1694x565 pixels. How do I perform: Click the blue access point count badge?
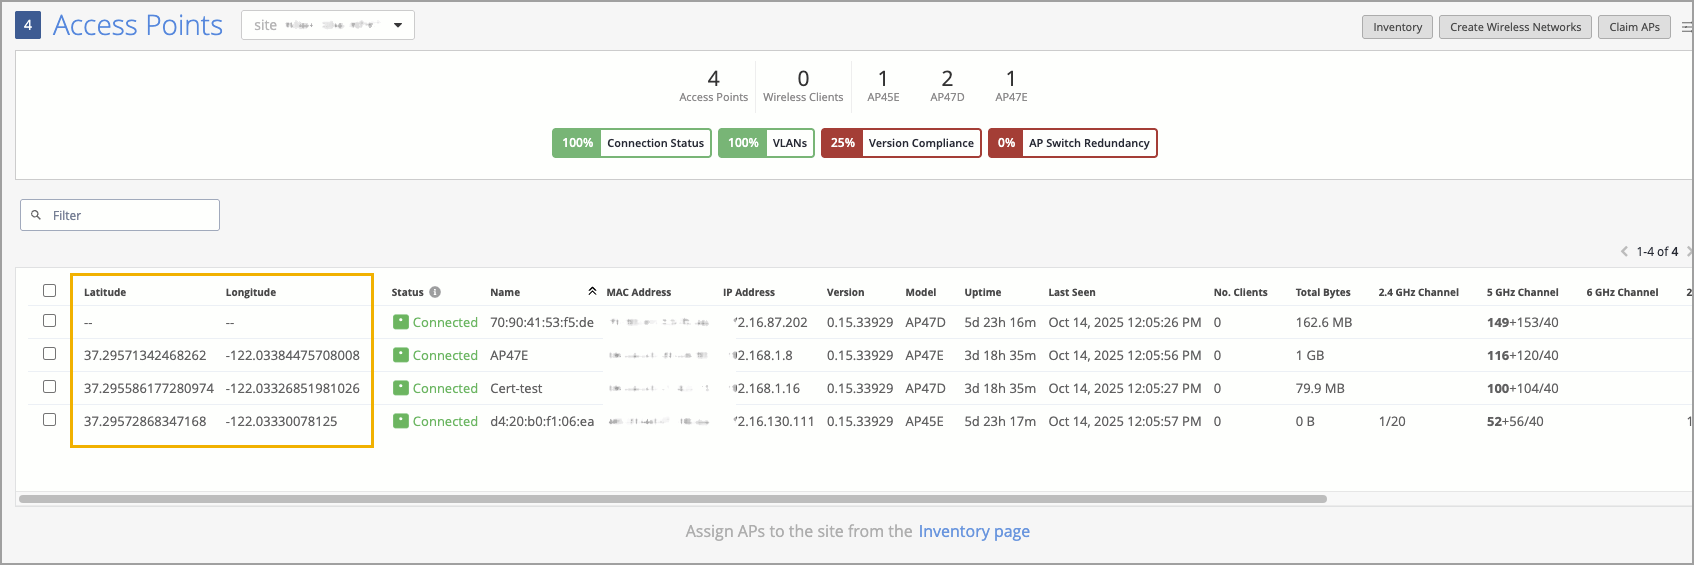point(28,25)
